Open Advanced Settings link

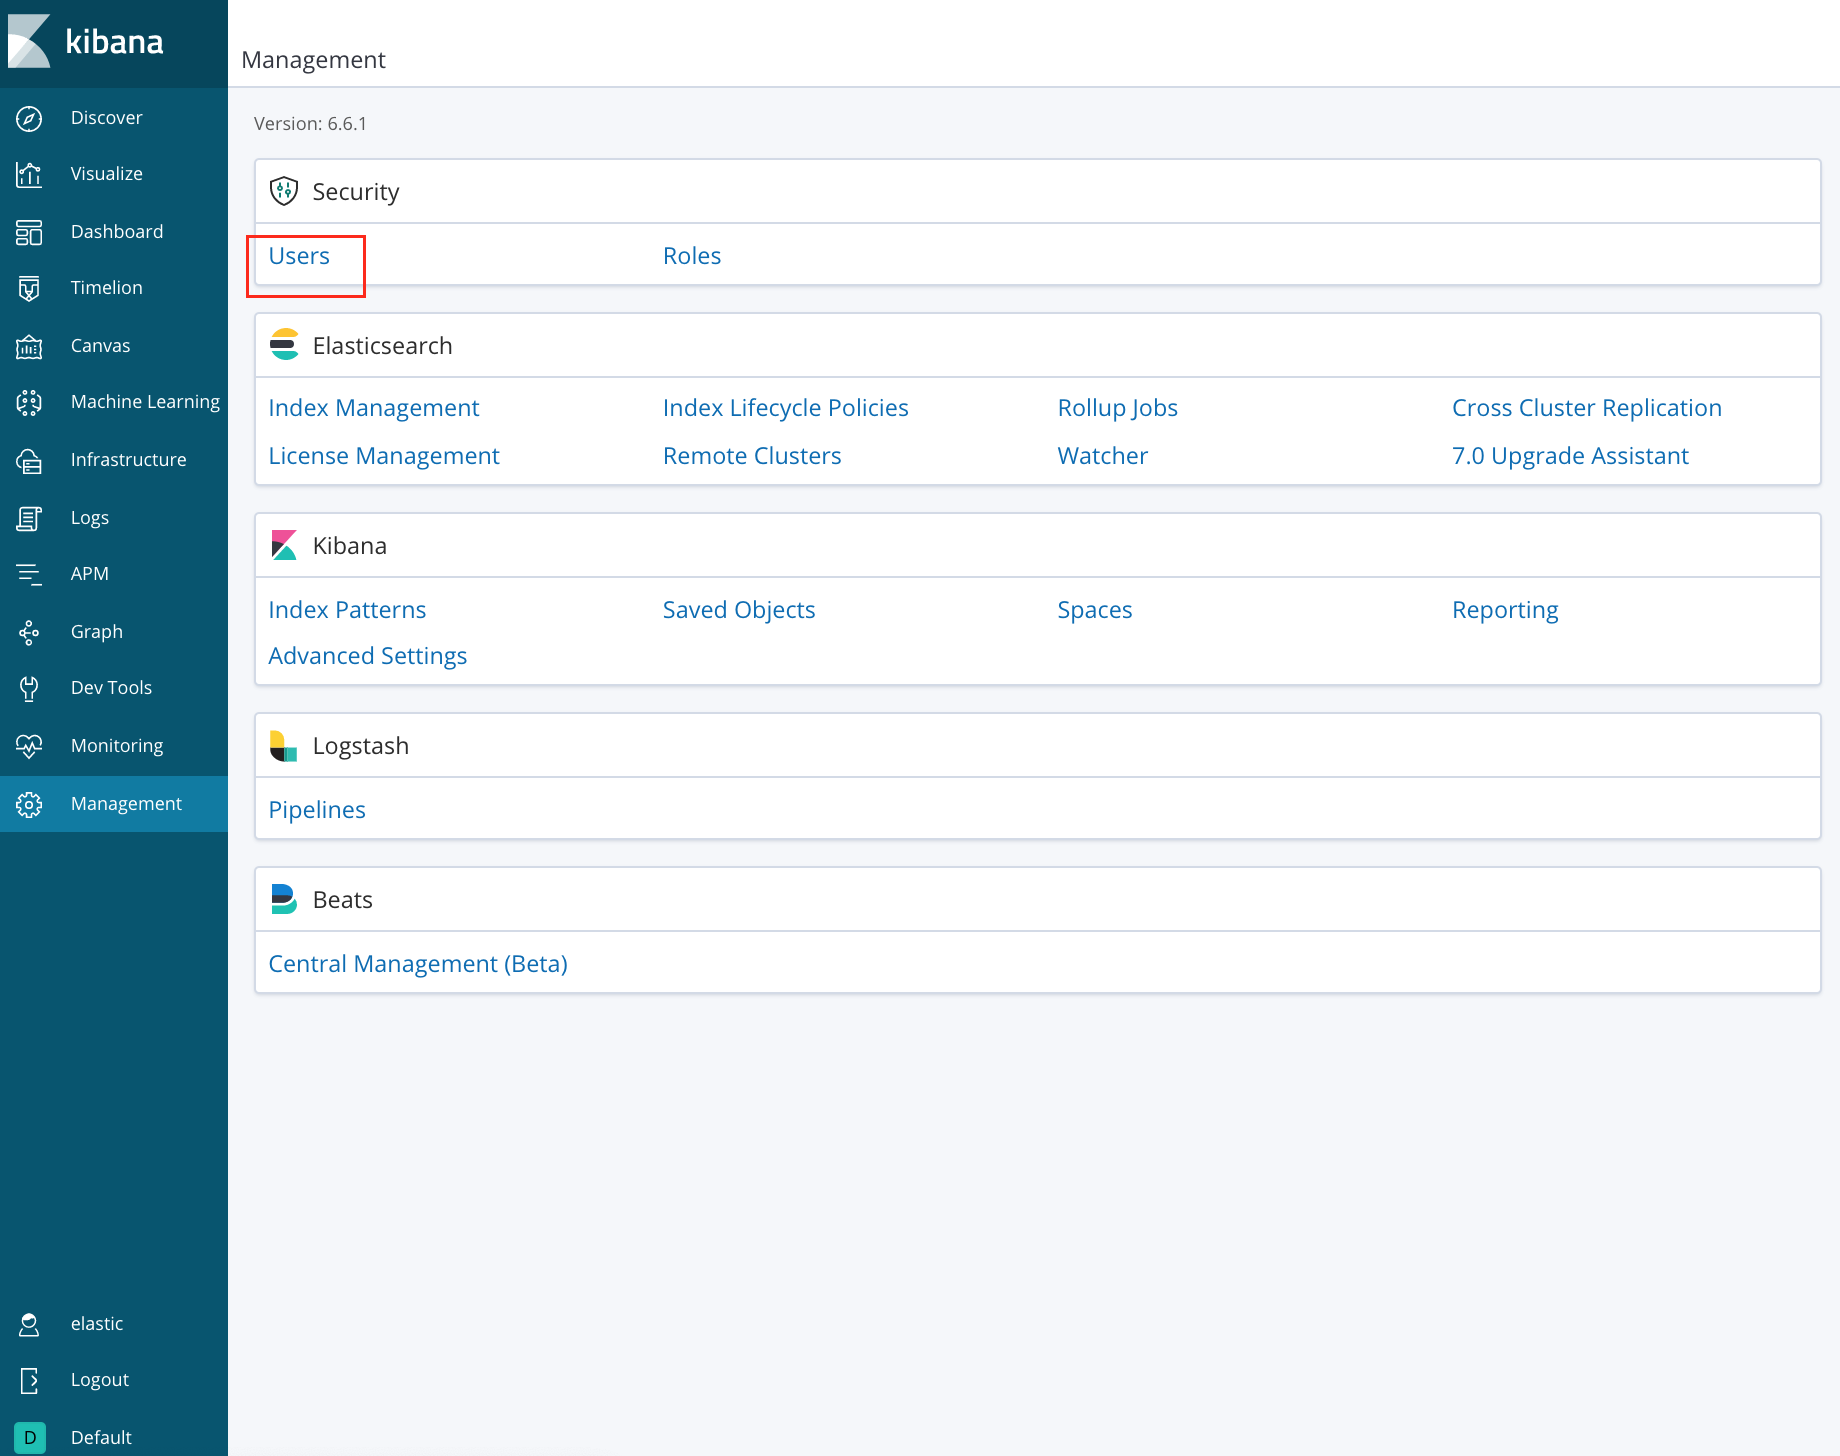click(x=368, y=656)
